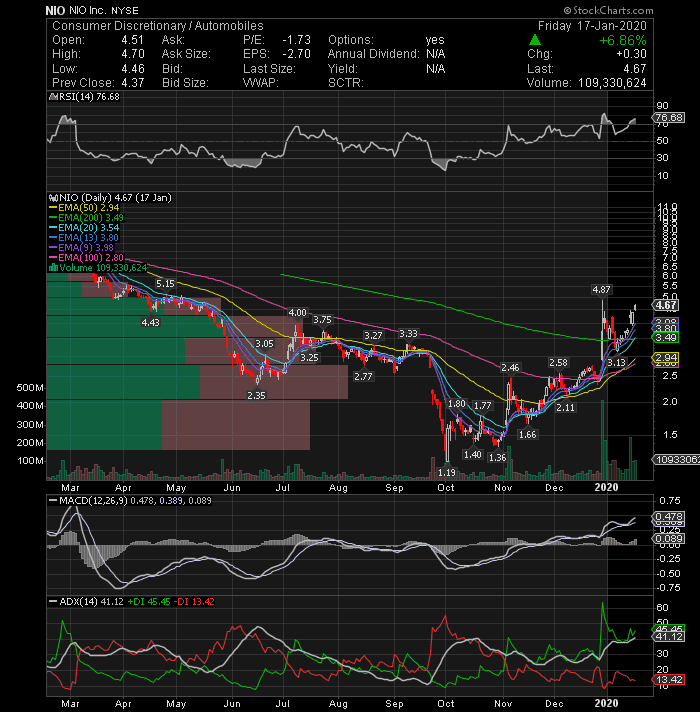Click the Options yes value

[435, 40]
